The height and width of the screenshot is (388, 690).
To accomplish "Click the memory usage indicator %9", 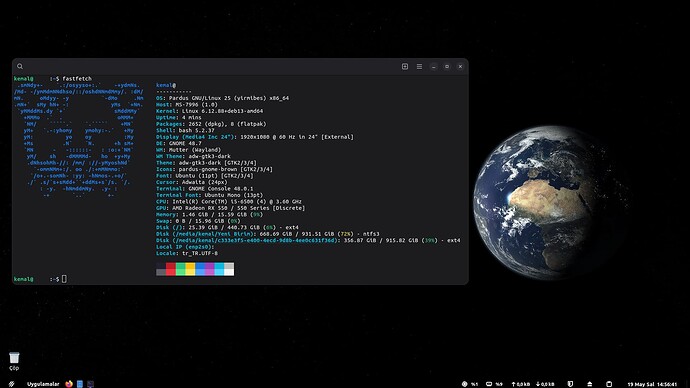I will [x=494, y=384].
